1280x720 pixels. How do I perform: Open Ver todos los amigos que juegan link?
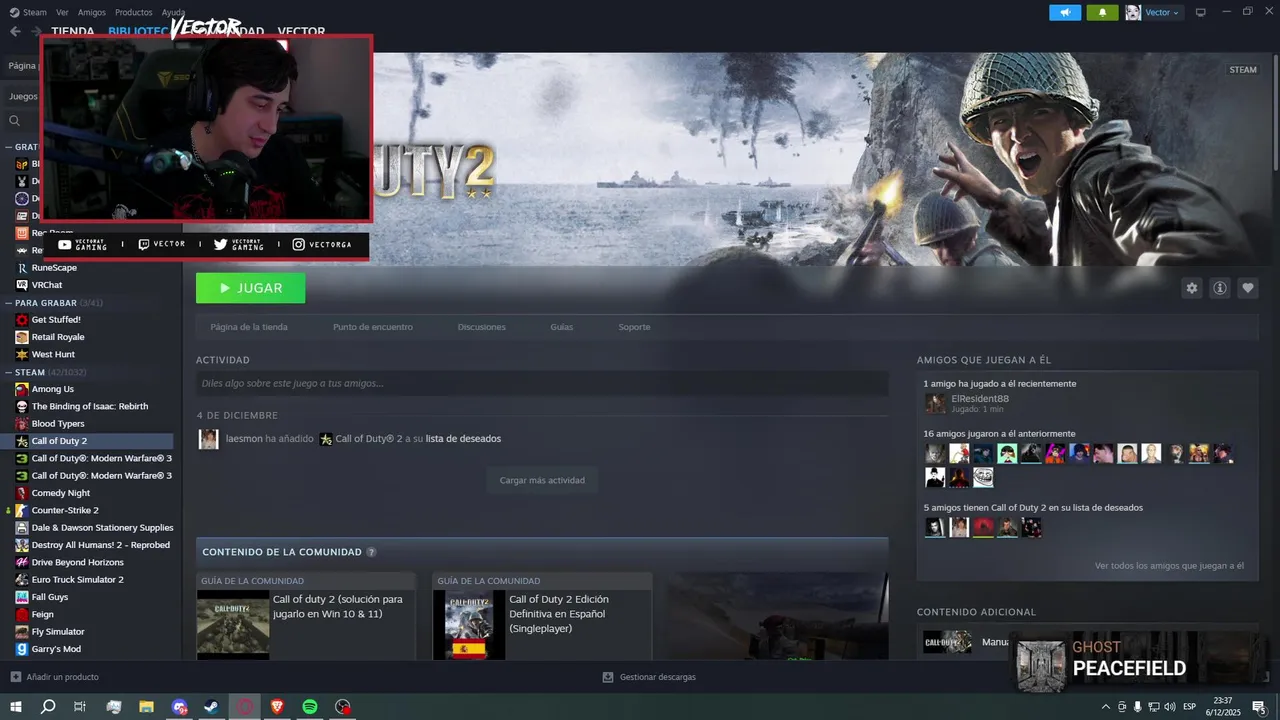coord(1169,566)
